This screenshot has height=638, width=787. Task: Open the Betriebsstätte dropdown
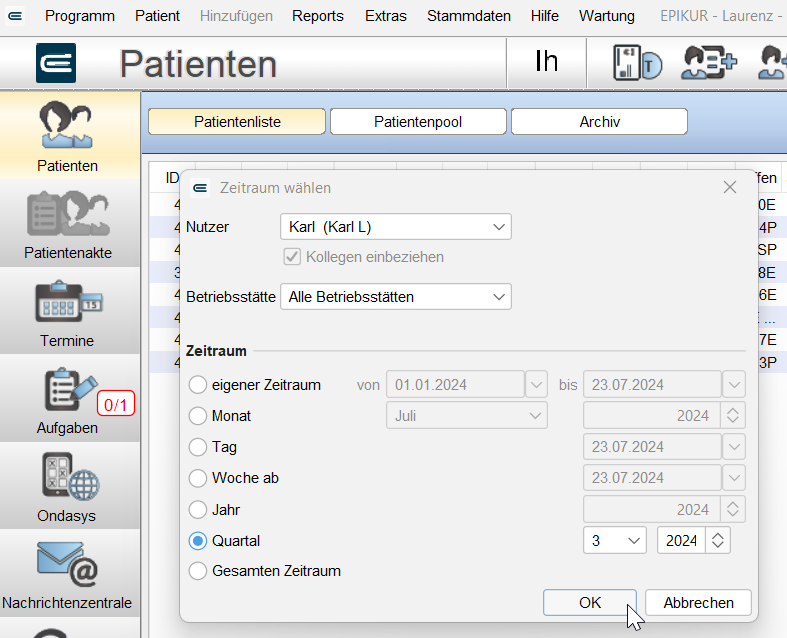point(396,297)
